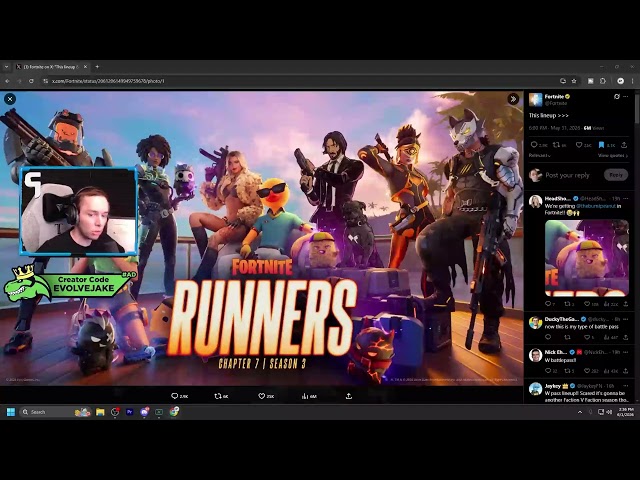Open Nick Eh... profile avatar
Screen dimensions: 640x480
(535, 355)
